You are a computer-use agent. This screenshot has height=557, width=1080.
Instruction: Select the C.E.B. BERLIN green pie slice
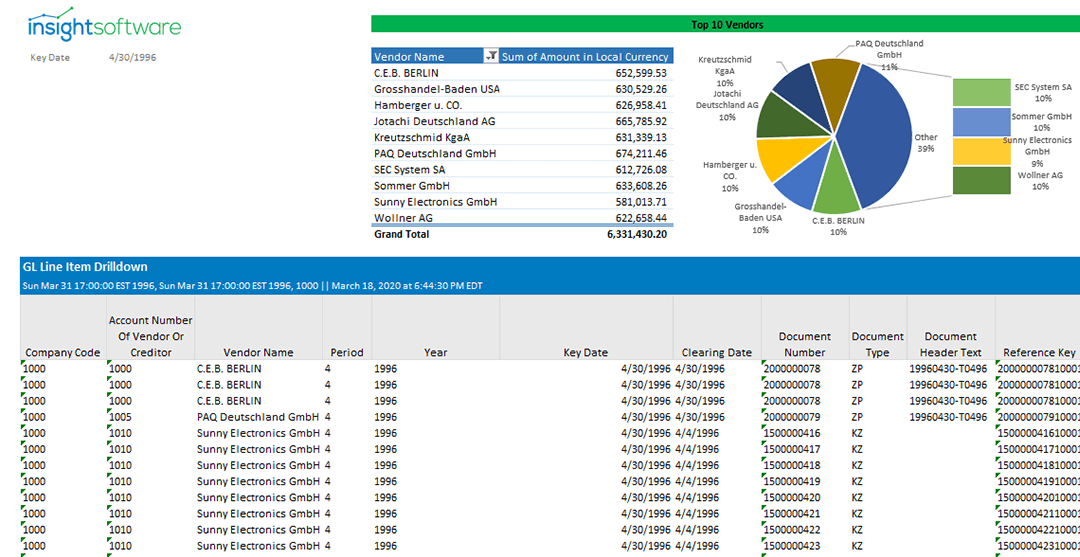click(x=835, y=182)
